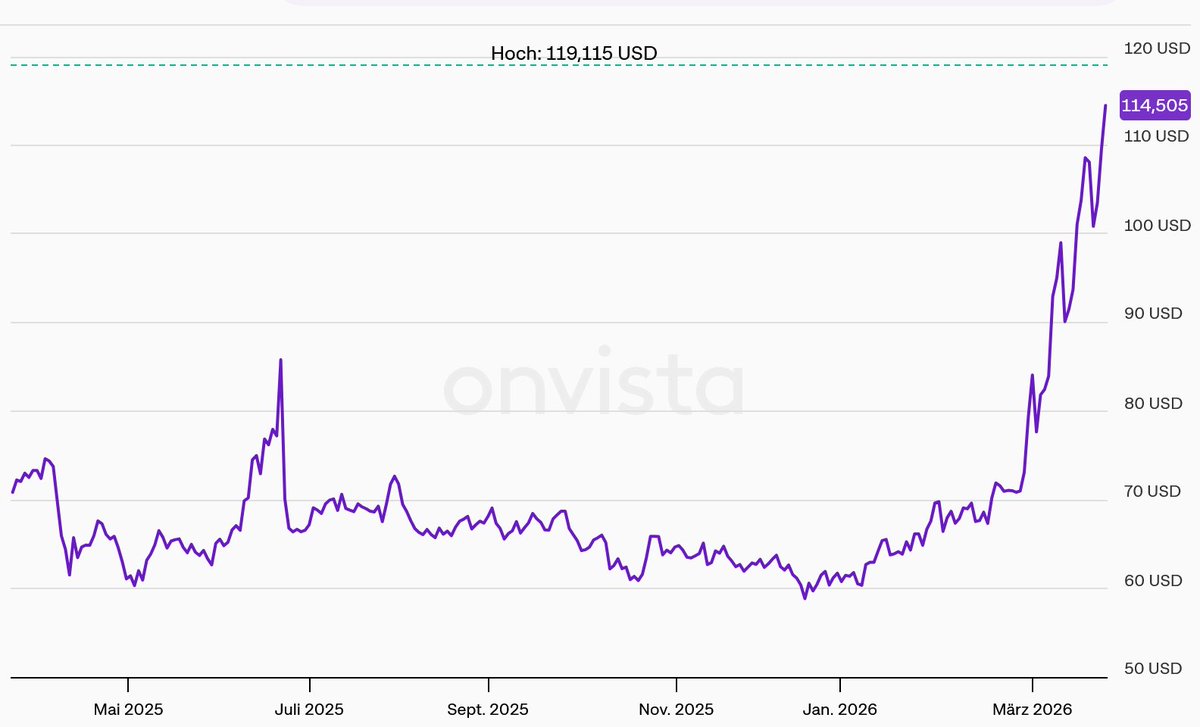Click the Juli 2025 date label
Screen dimensions: 1200x727
pos(309,709)
